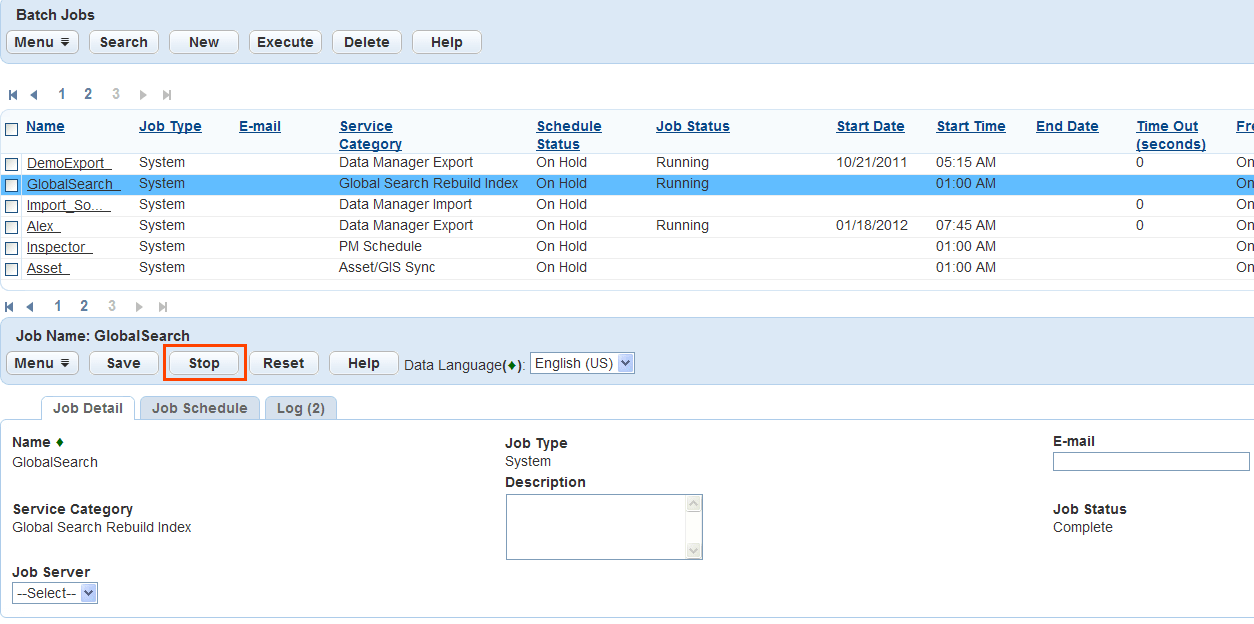The width and height of the screenshot is (1254, 624).
Task: Select the checkbox next to Alex job
Action: [x=12, y=227]
